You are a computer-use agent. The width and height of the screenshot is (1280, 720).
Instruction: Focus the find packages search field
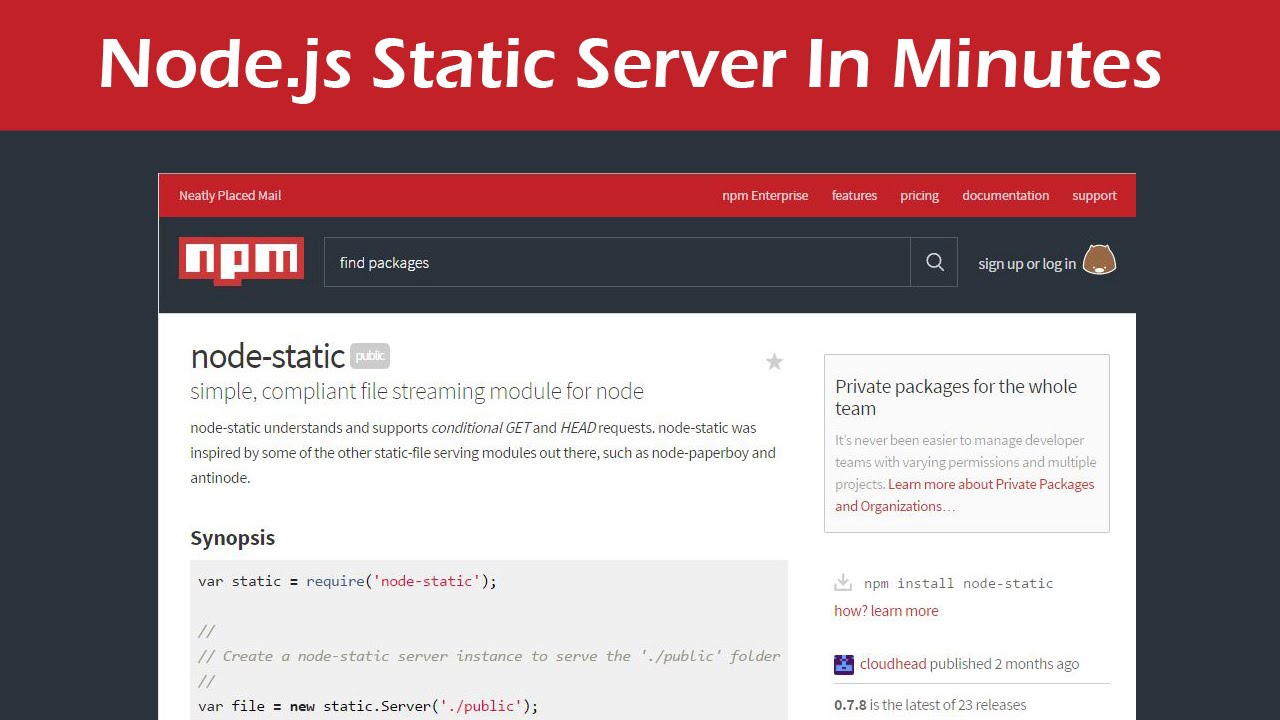click(617, 262)
